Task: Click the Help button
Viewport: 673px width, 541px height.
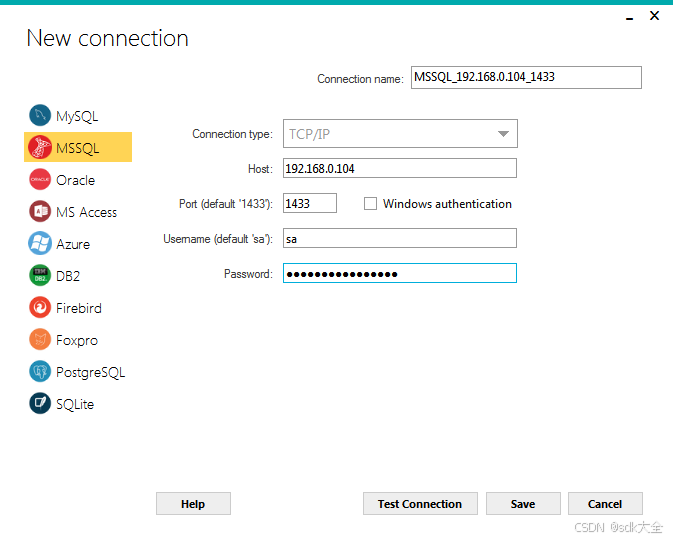Action: click(193, 504)
